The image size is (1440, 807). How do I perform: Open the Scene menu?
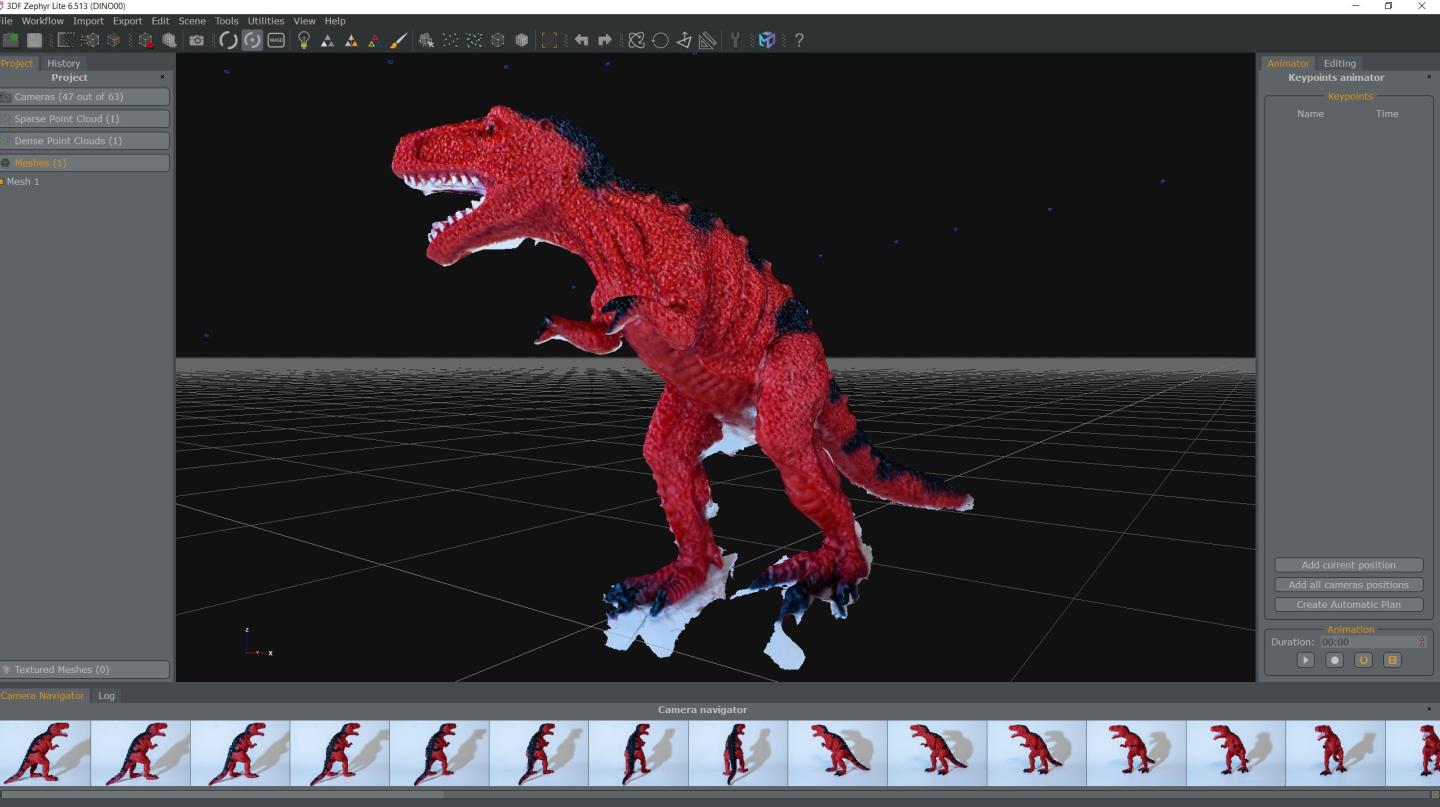(x=192, y=20)
